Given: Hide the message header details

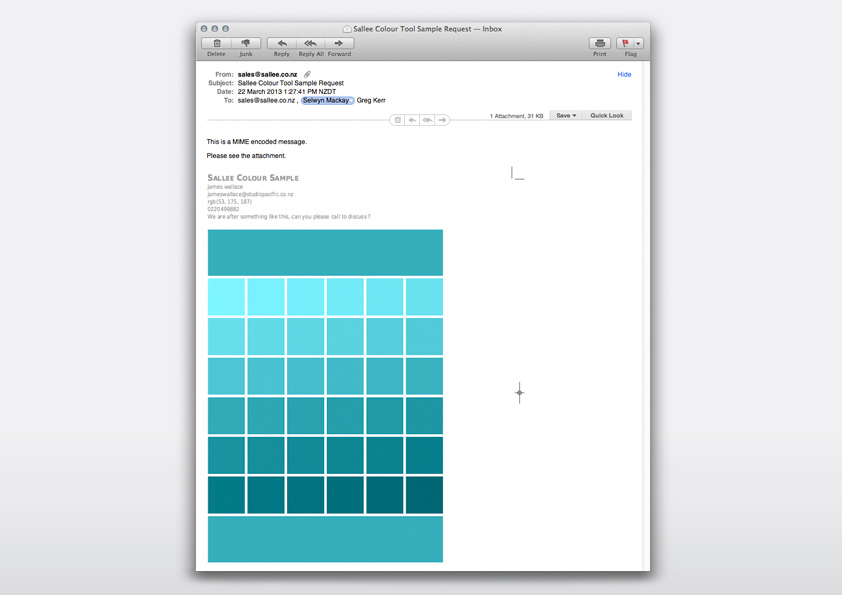Looking at the screenshot, I should click(624, 74).
